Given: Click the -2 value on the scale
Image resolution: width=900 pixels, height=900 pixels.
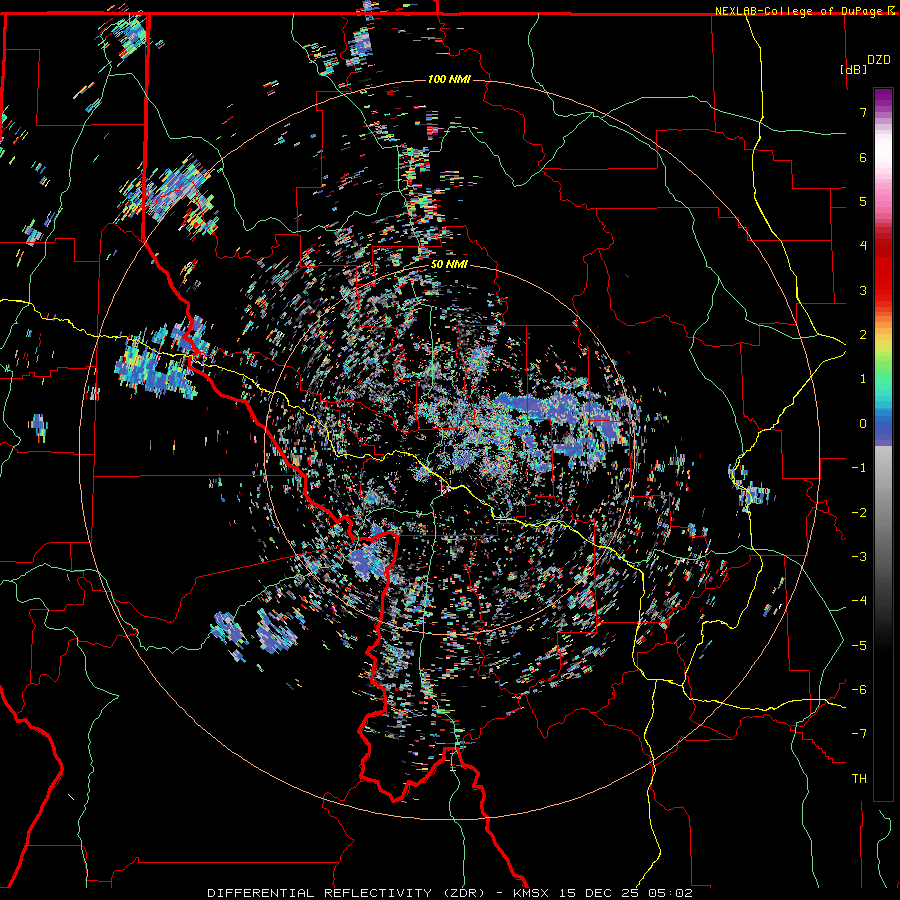Looking at the screenshot, I should 859,513.
